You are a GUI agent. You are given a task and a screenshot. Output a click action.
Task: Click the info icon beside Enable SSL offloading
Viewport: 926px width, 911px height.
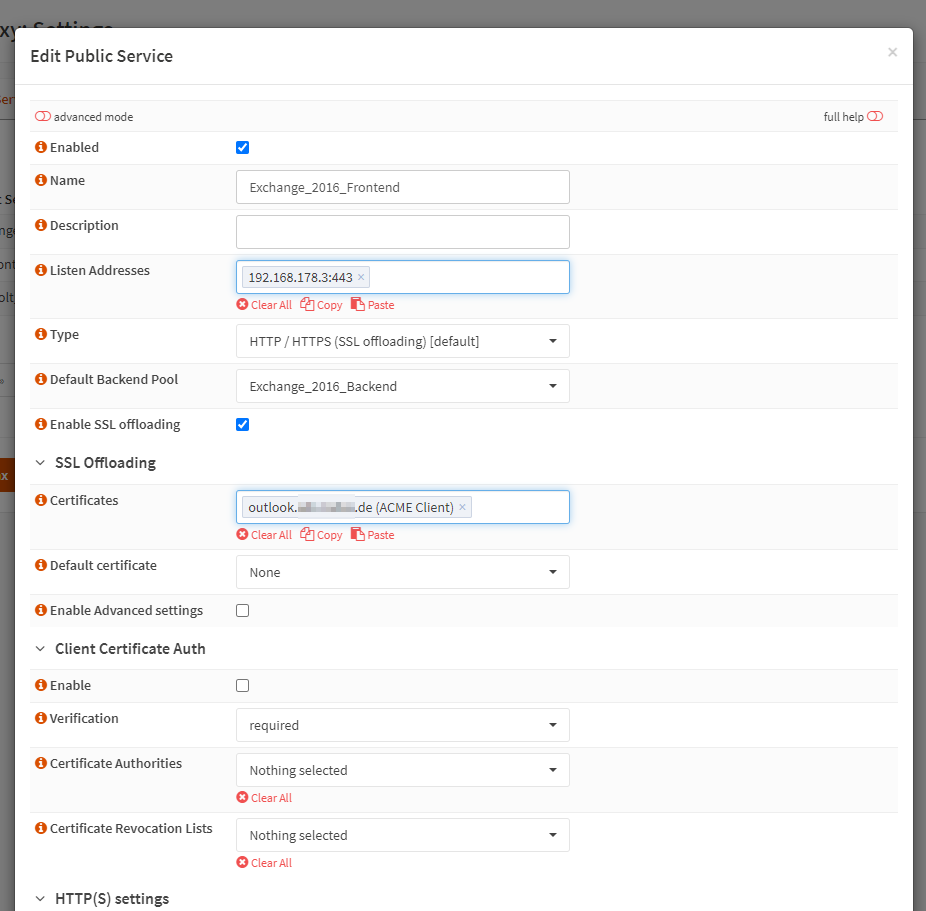point(41,423)
